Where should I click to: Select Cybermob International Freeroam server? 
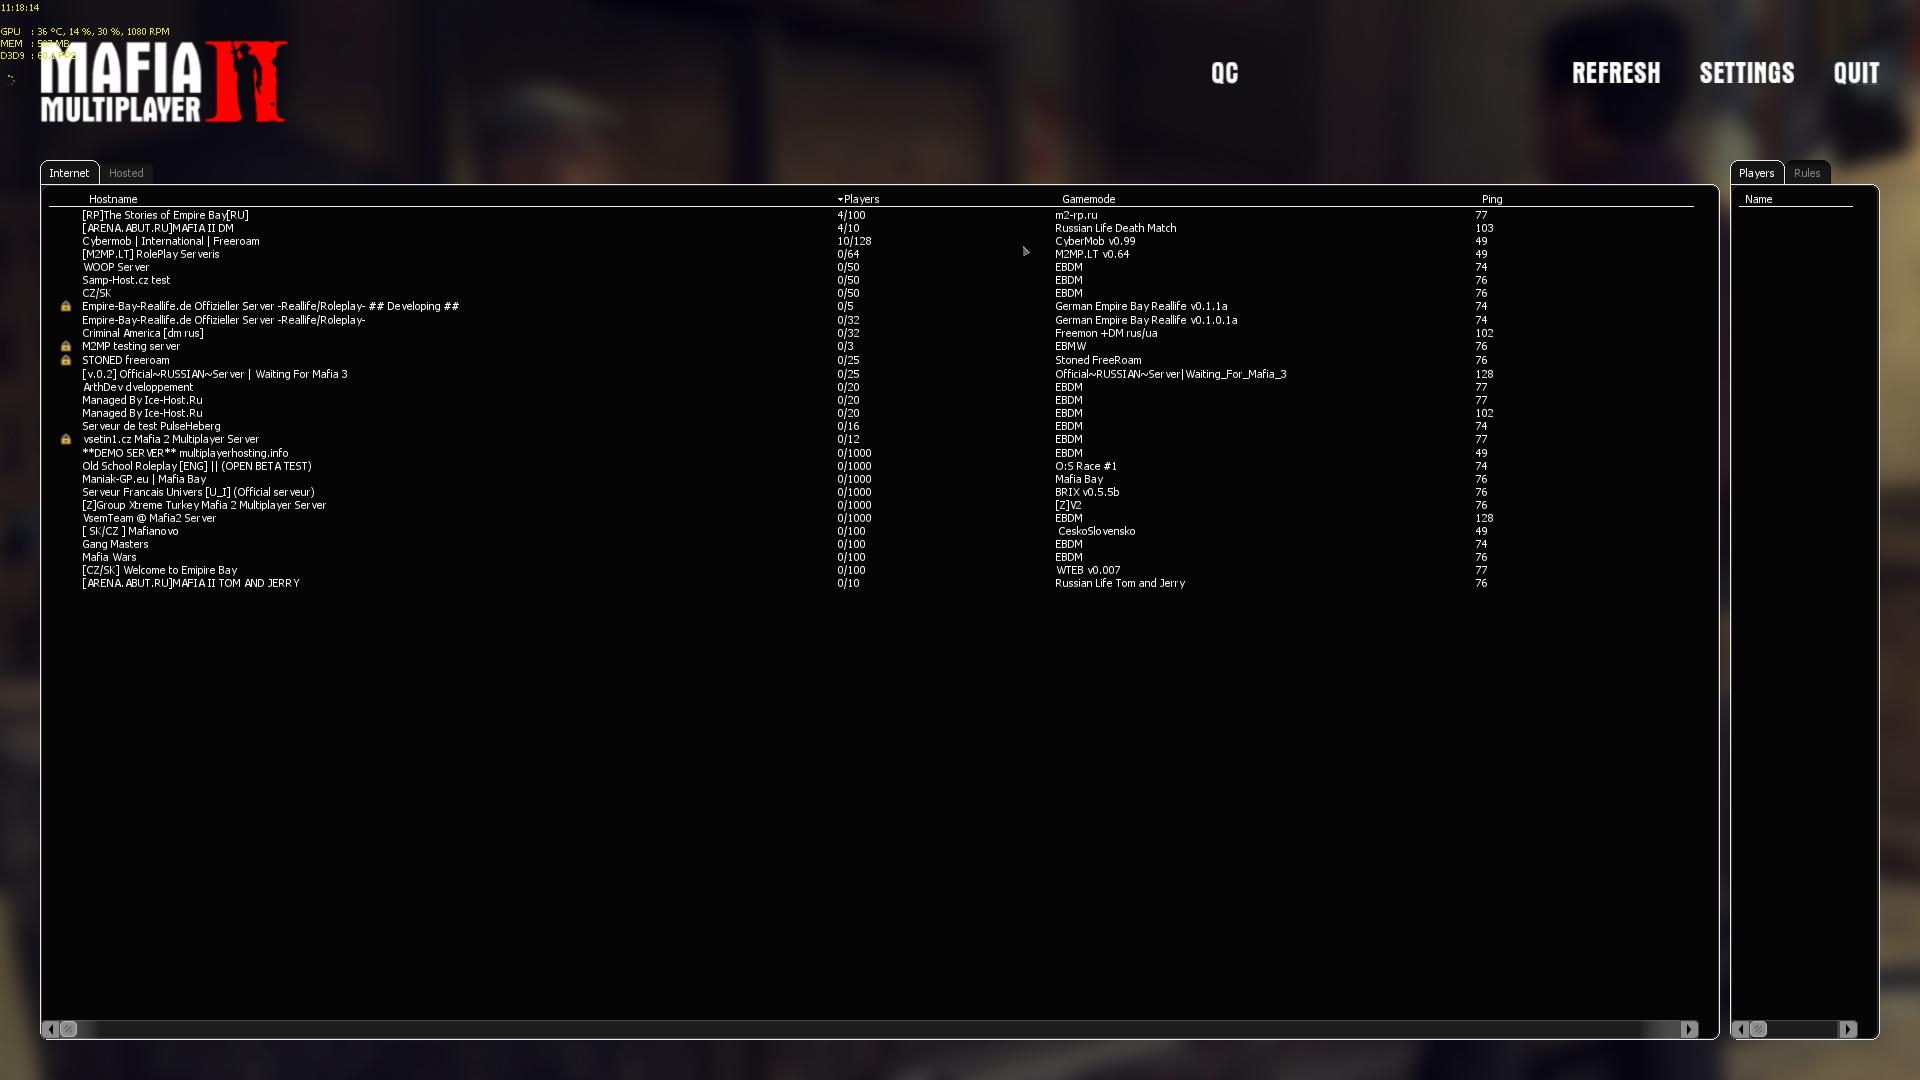click(x=171, y=241)
